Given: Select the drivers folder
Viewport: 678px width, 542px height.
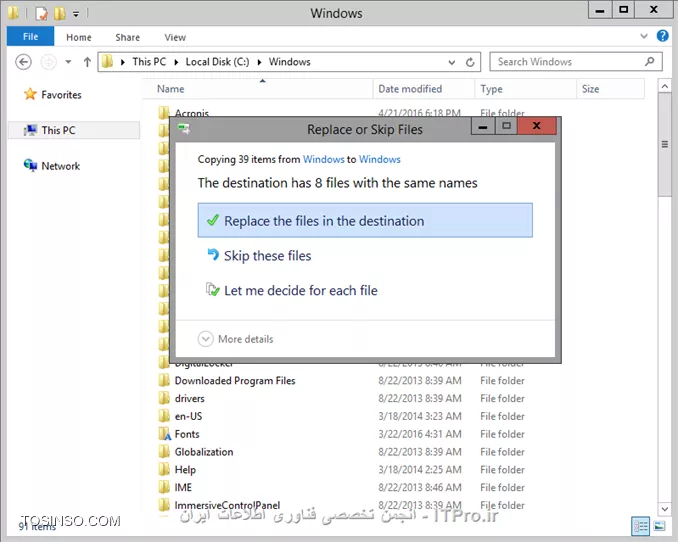Looking at the screenshot, I should tap(189, 398).
